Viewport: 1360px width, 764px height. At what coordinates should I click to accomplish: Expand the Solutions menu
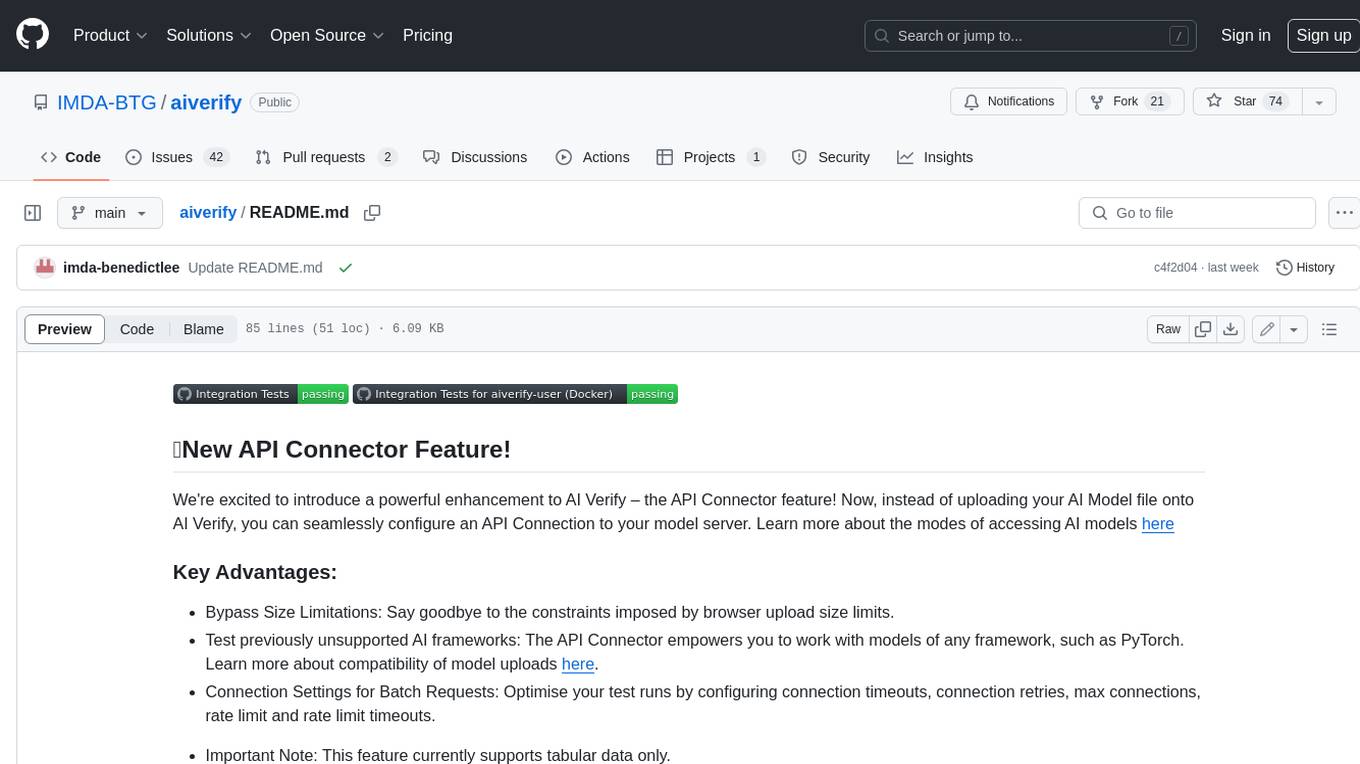[209, 35]
